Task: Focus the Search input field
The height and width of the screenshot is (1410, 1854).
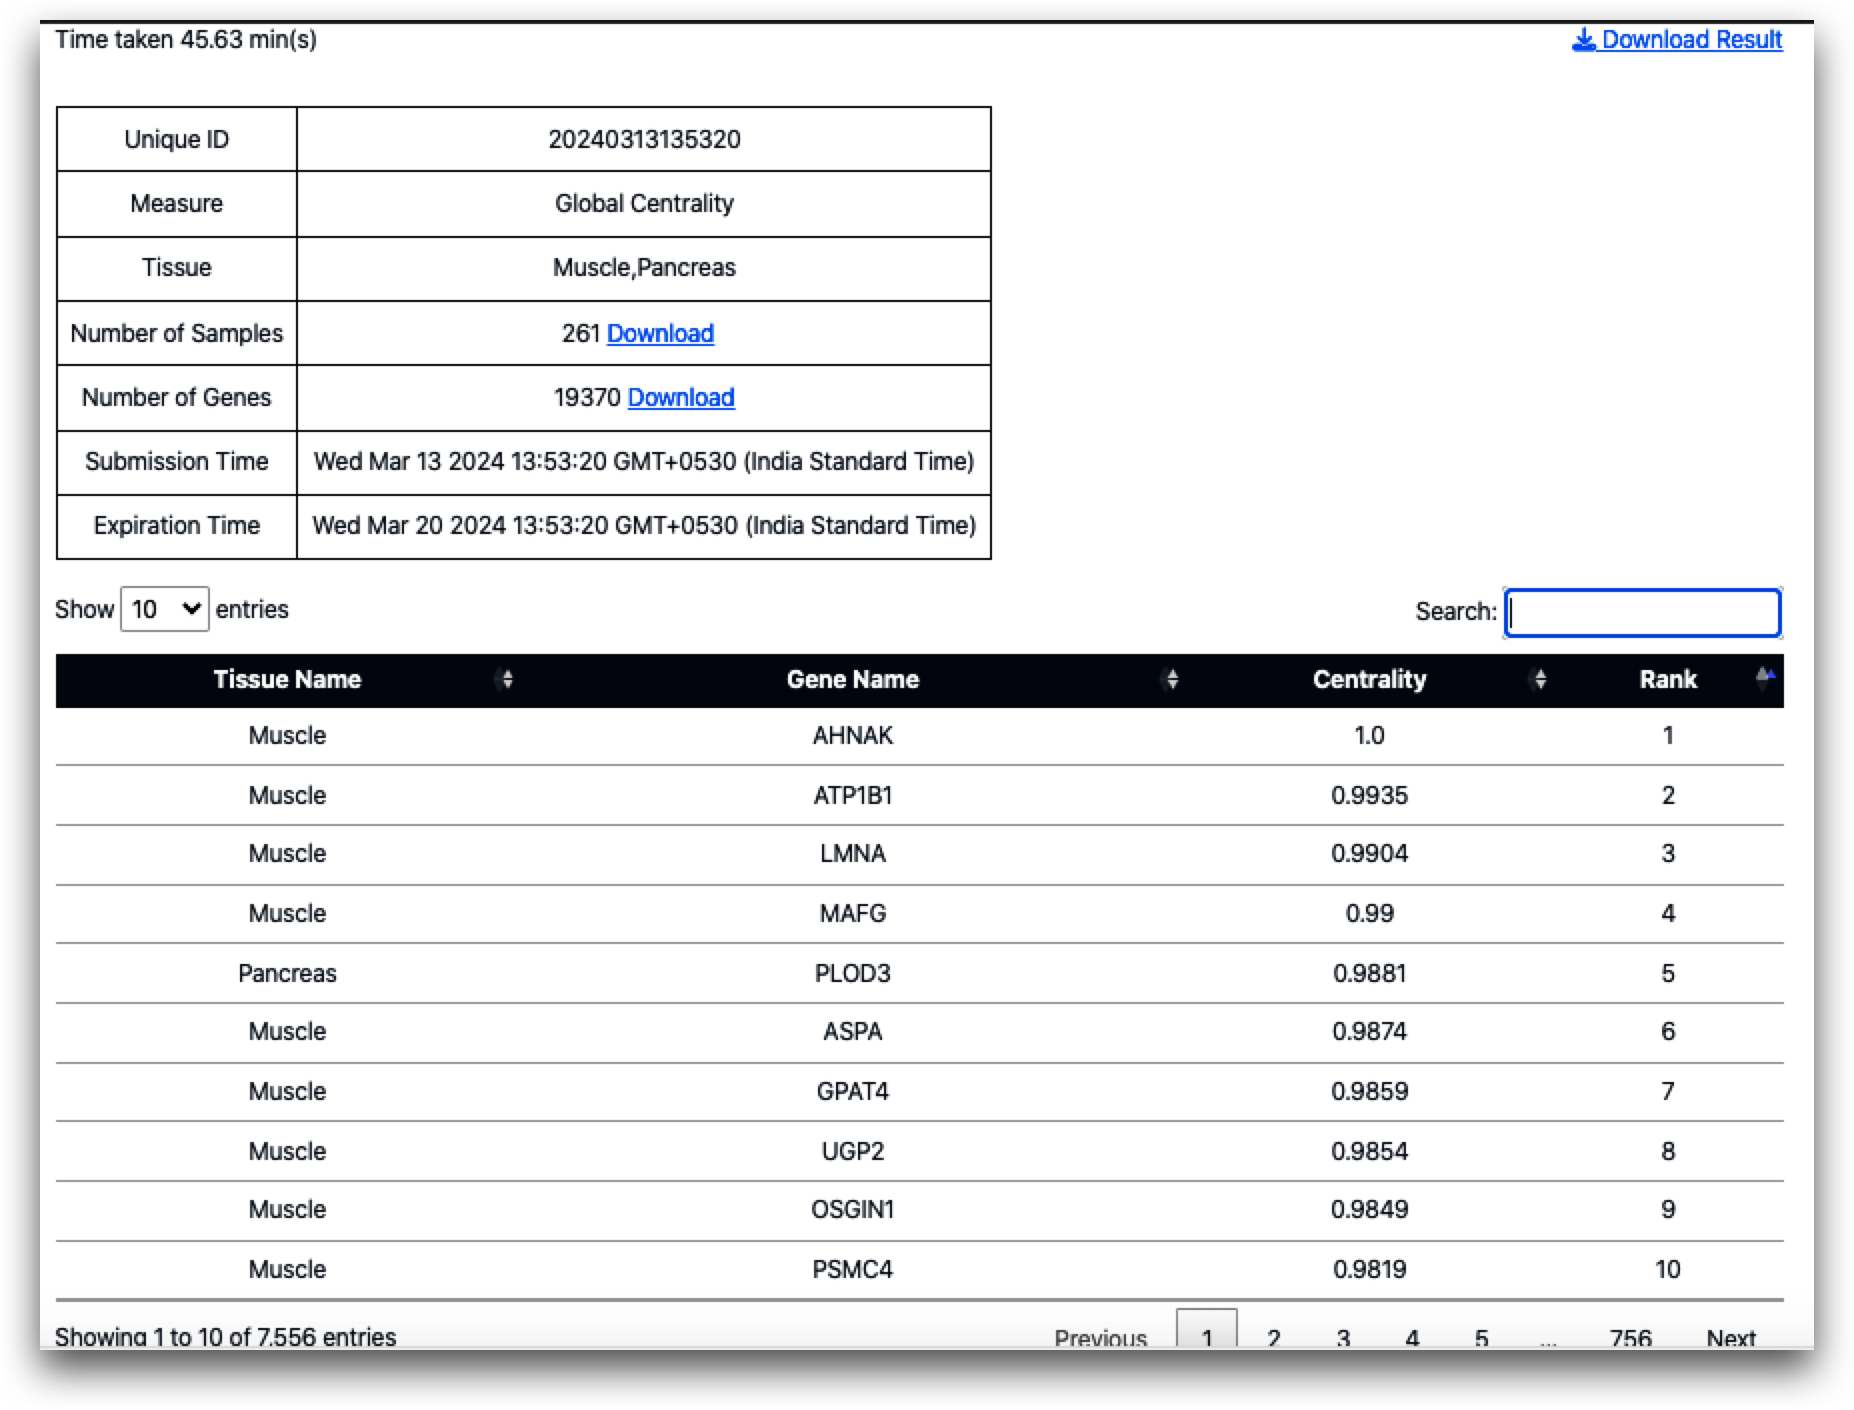Action: click(1643, 612)
